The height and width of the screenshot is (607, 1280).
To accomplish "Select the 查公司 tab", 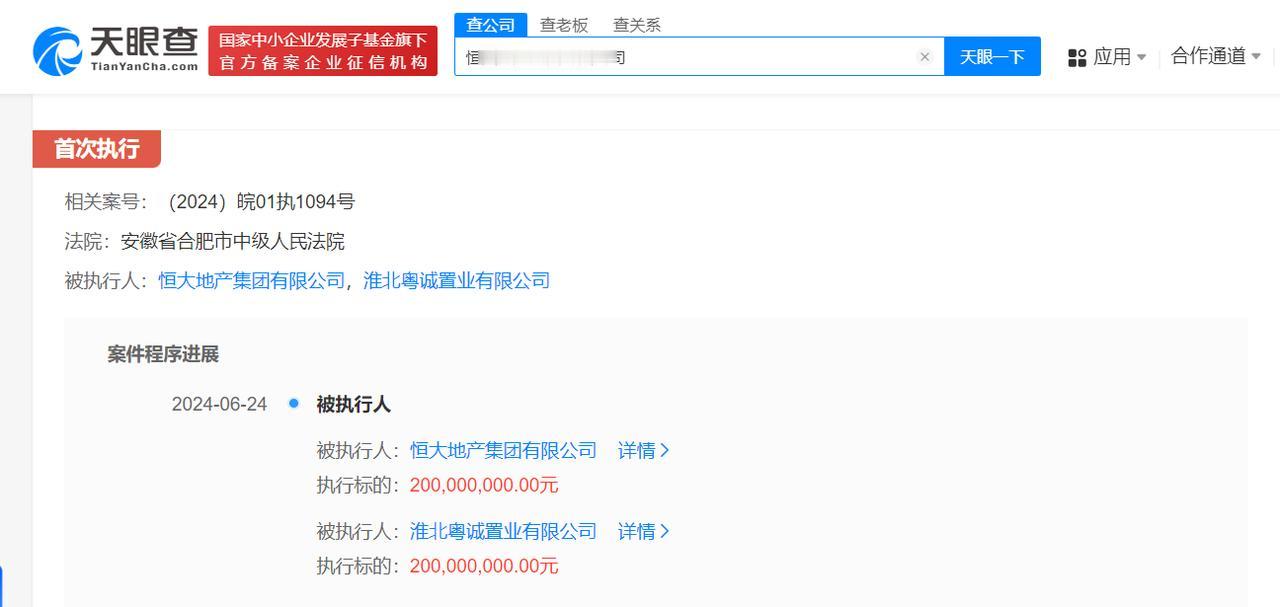I will pos(491,25).
